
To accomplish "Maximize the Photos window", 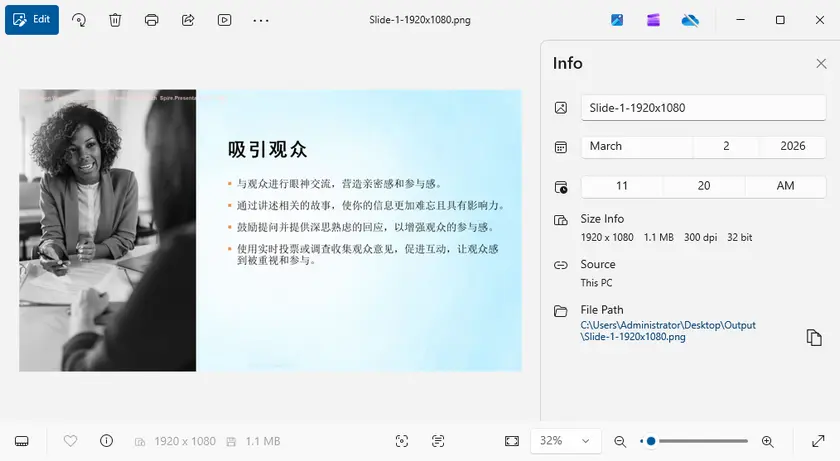I will click(x=780, y=20).
